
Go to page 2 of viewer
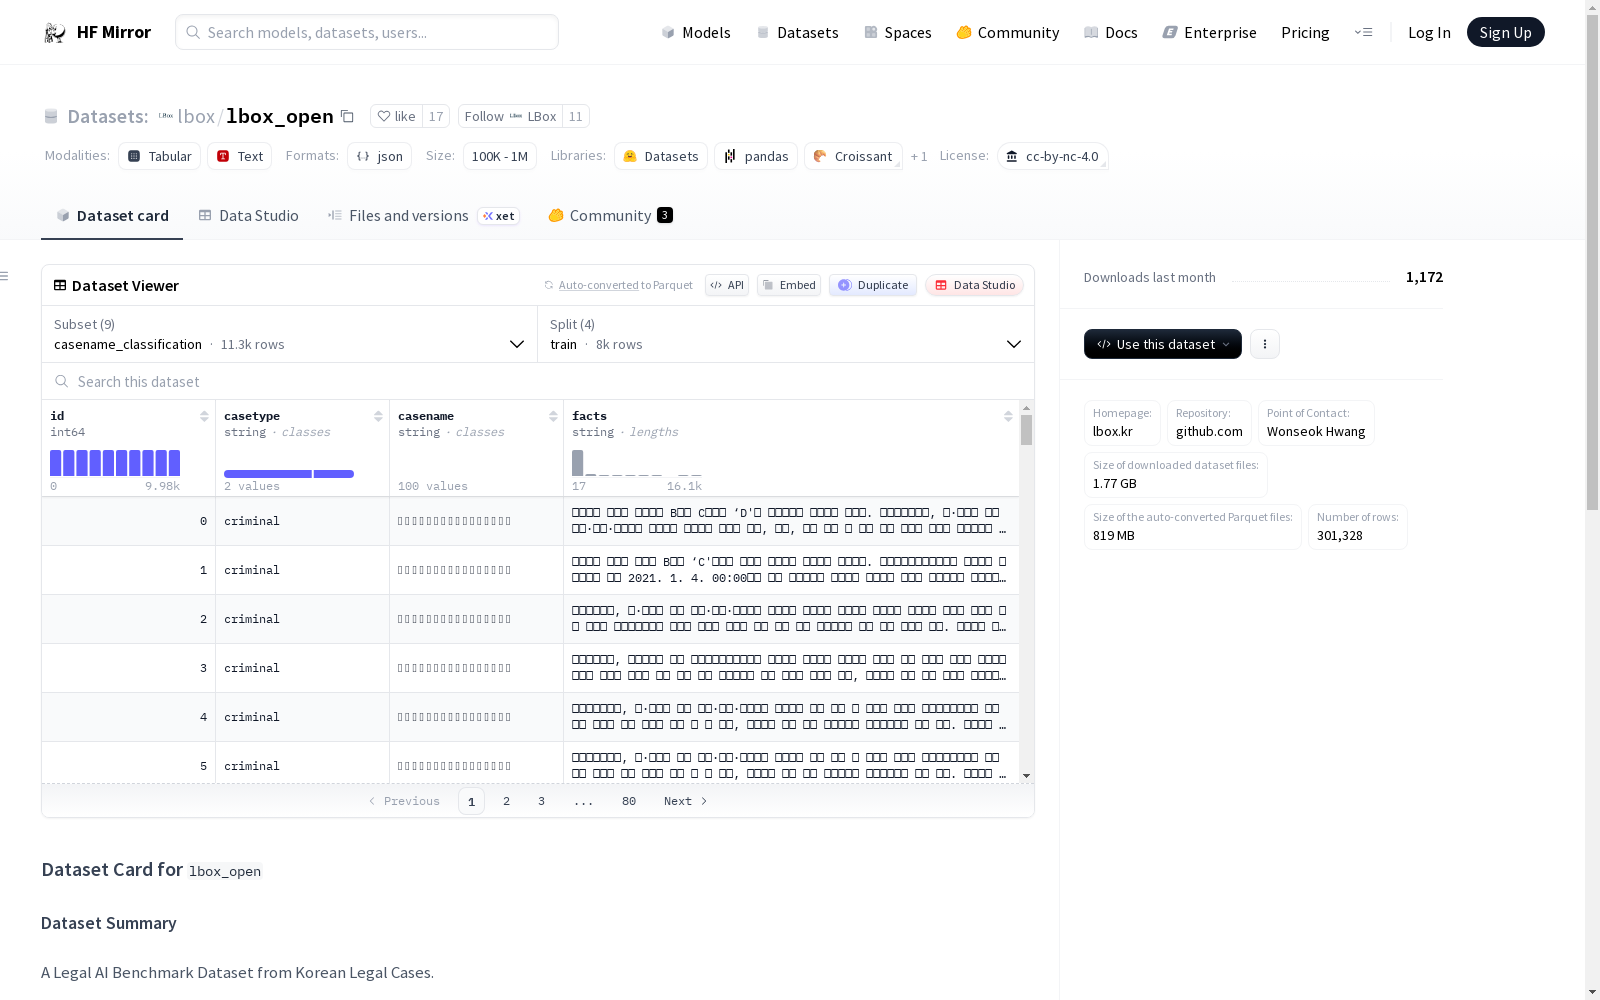pyautogui.click(x=507, y=801)
